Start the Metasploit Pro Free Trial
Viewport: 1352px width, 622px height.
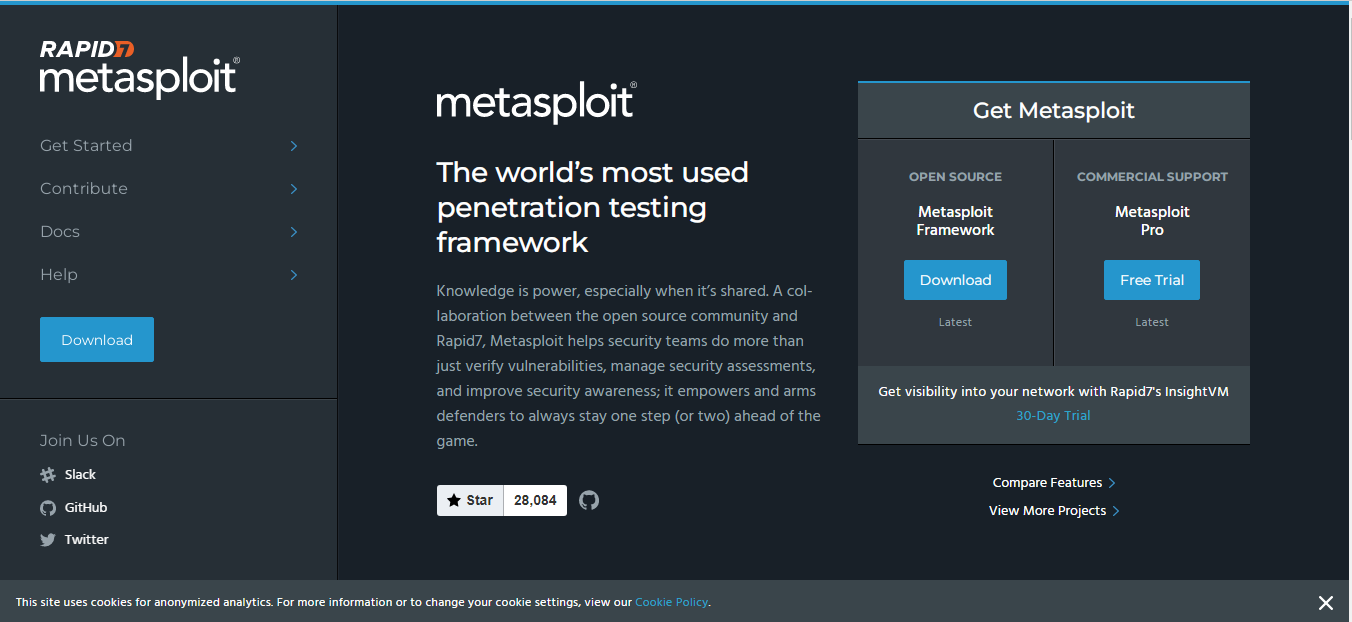click(x=1152, y=280)
